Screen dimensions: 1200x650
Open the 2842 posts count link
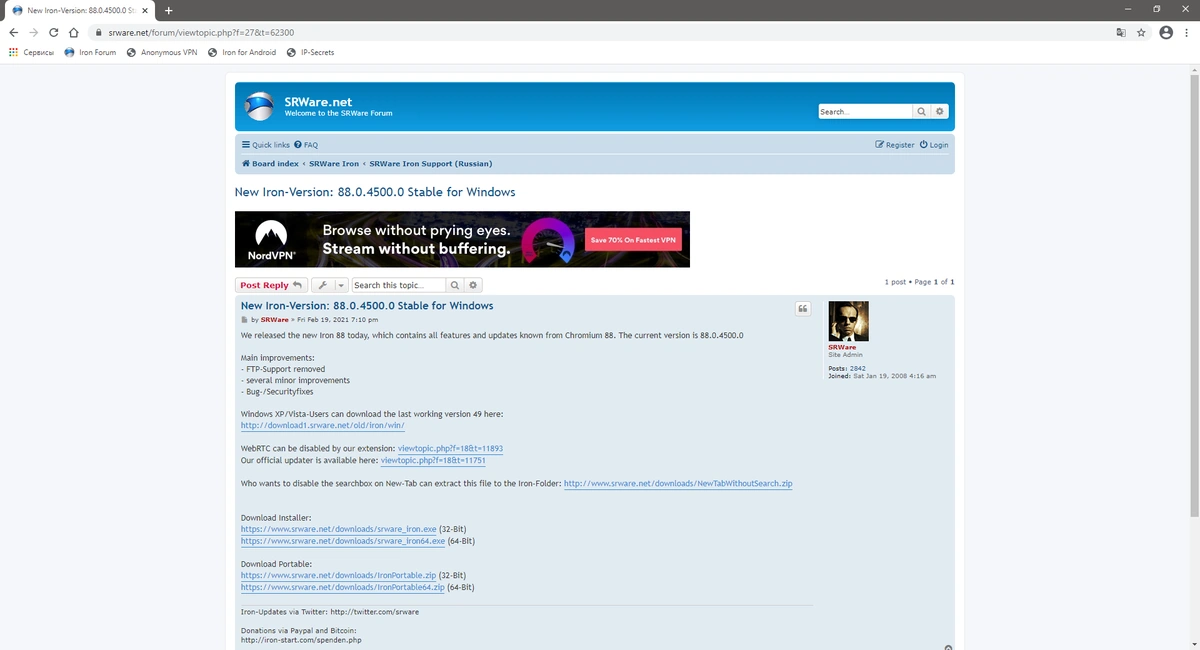tap(857, 369)
